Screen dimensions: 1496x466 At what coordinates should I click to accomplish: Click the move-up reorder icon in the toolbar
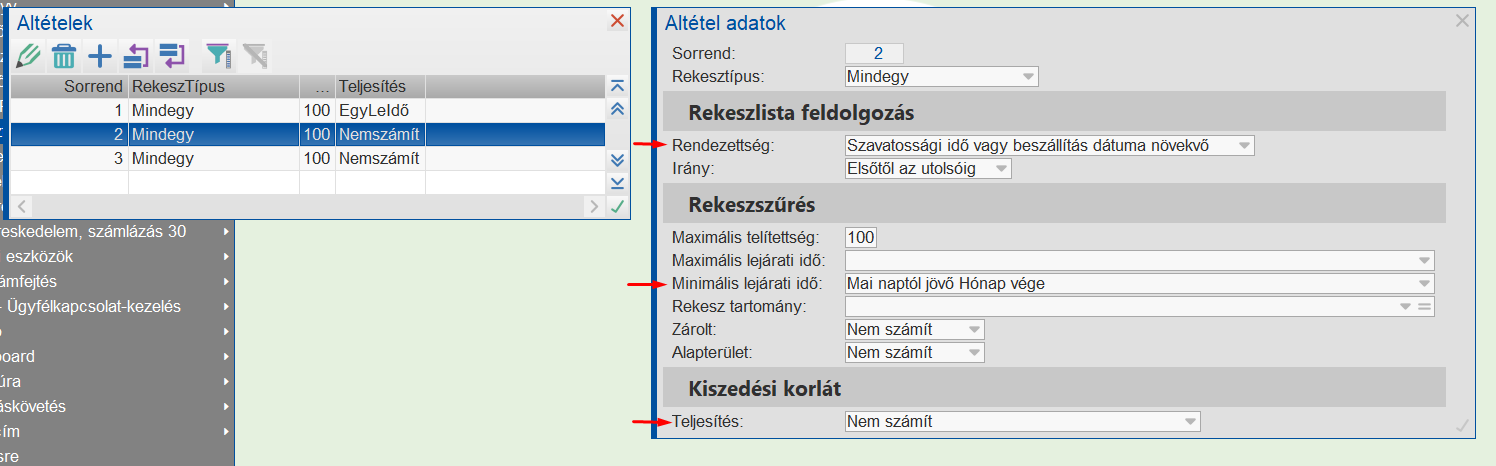click(x=136, y=56)
